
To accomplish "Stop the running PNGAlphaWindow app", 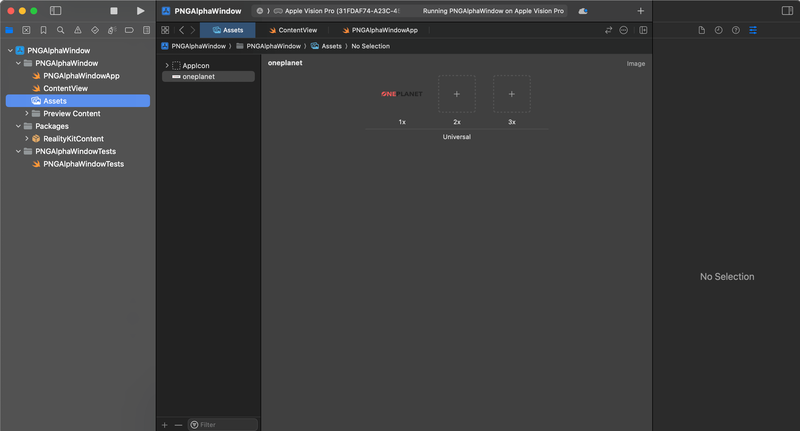I will click(114, 11).
